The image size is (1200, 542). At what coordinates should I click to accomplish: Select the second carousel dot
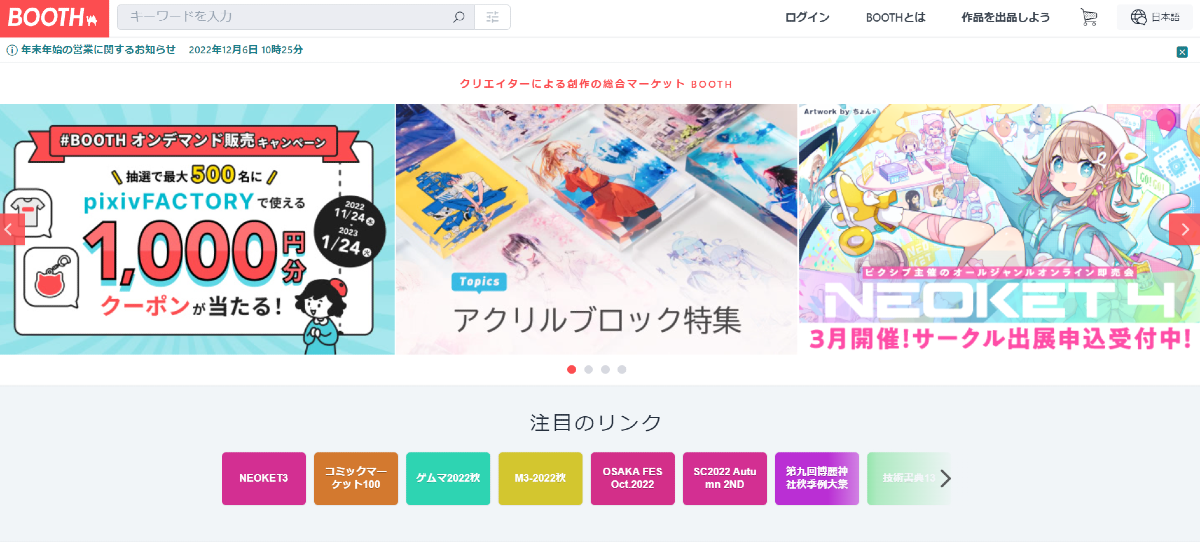tap(588, 369)
